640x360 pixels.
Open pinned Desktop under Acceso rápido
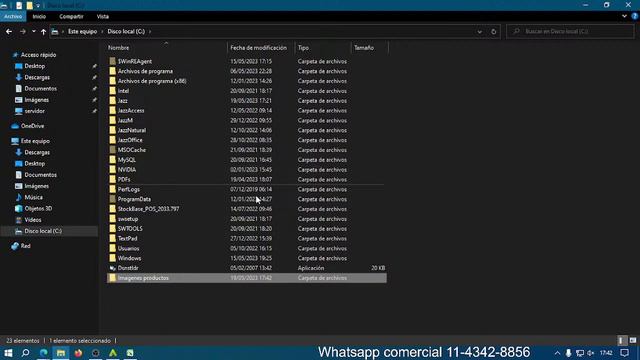[x=35, y=66]
